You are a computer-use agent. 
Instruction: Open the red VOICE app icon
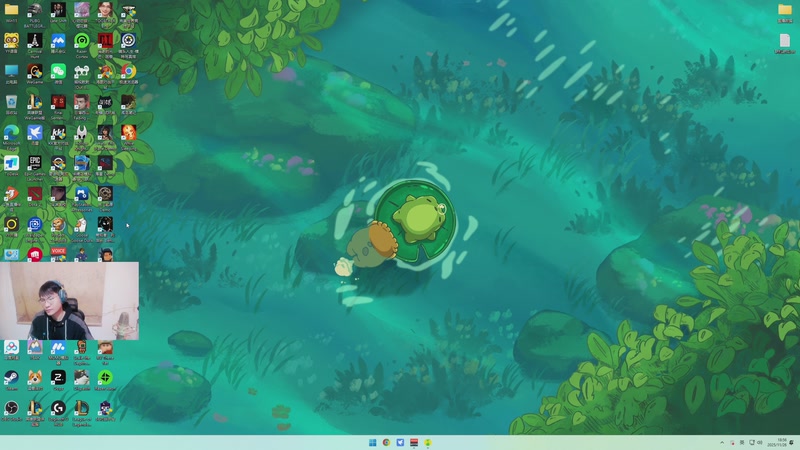58,254
